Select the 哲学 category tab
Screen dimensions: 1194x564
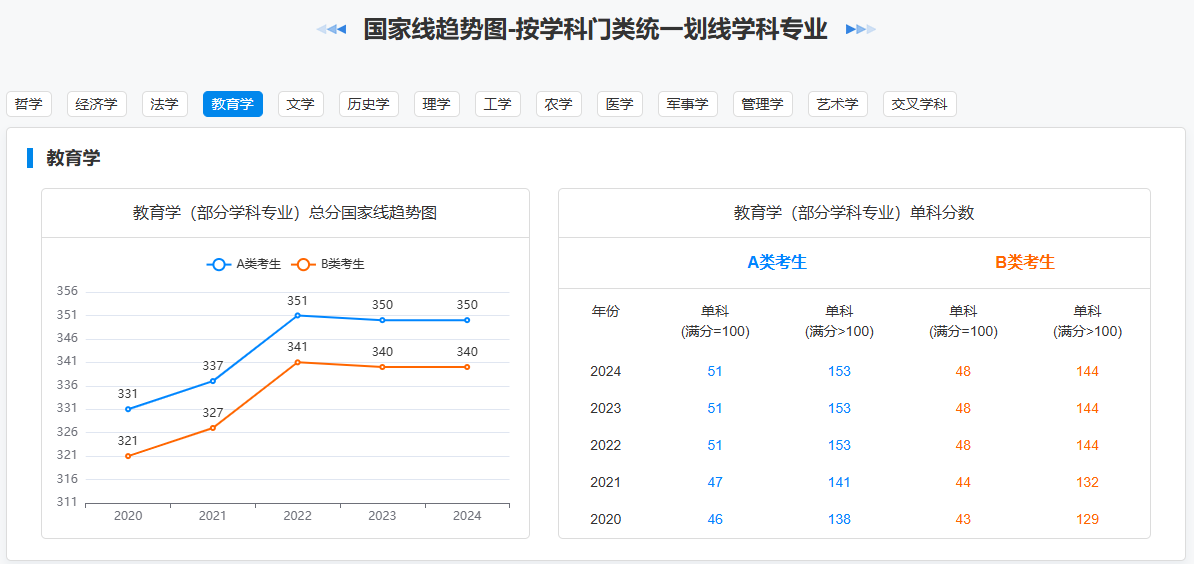point(29,104)
